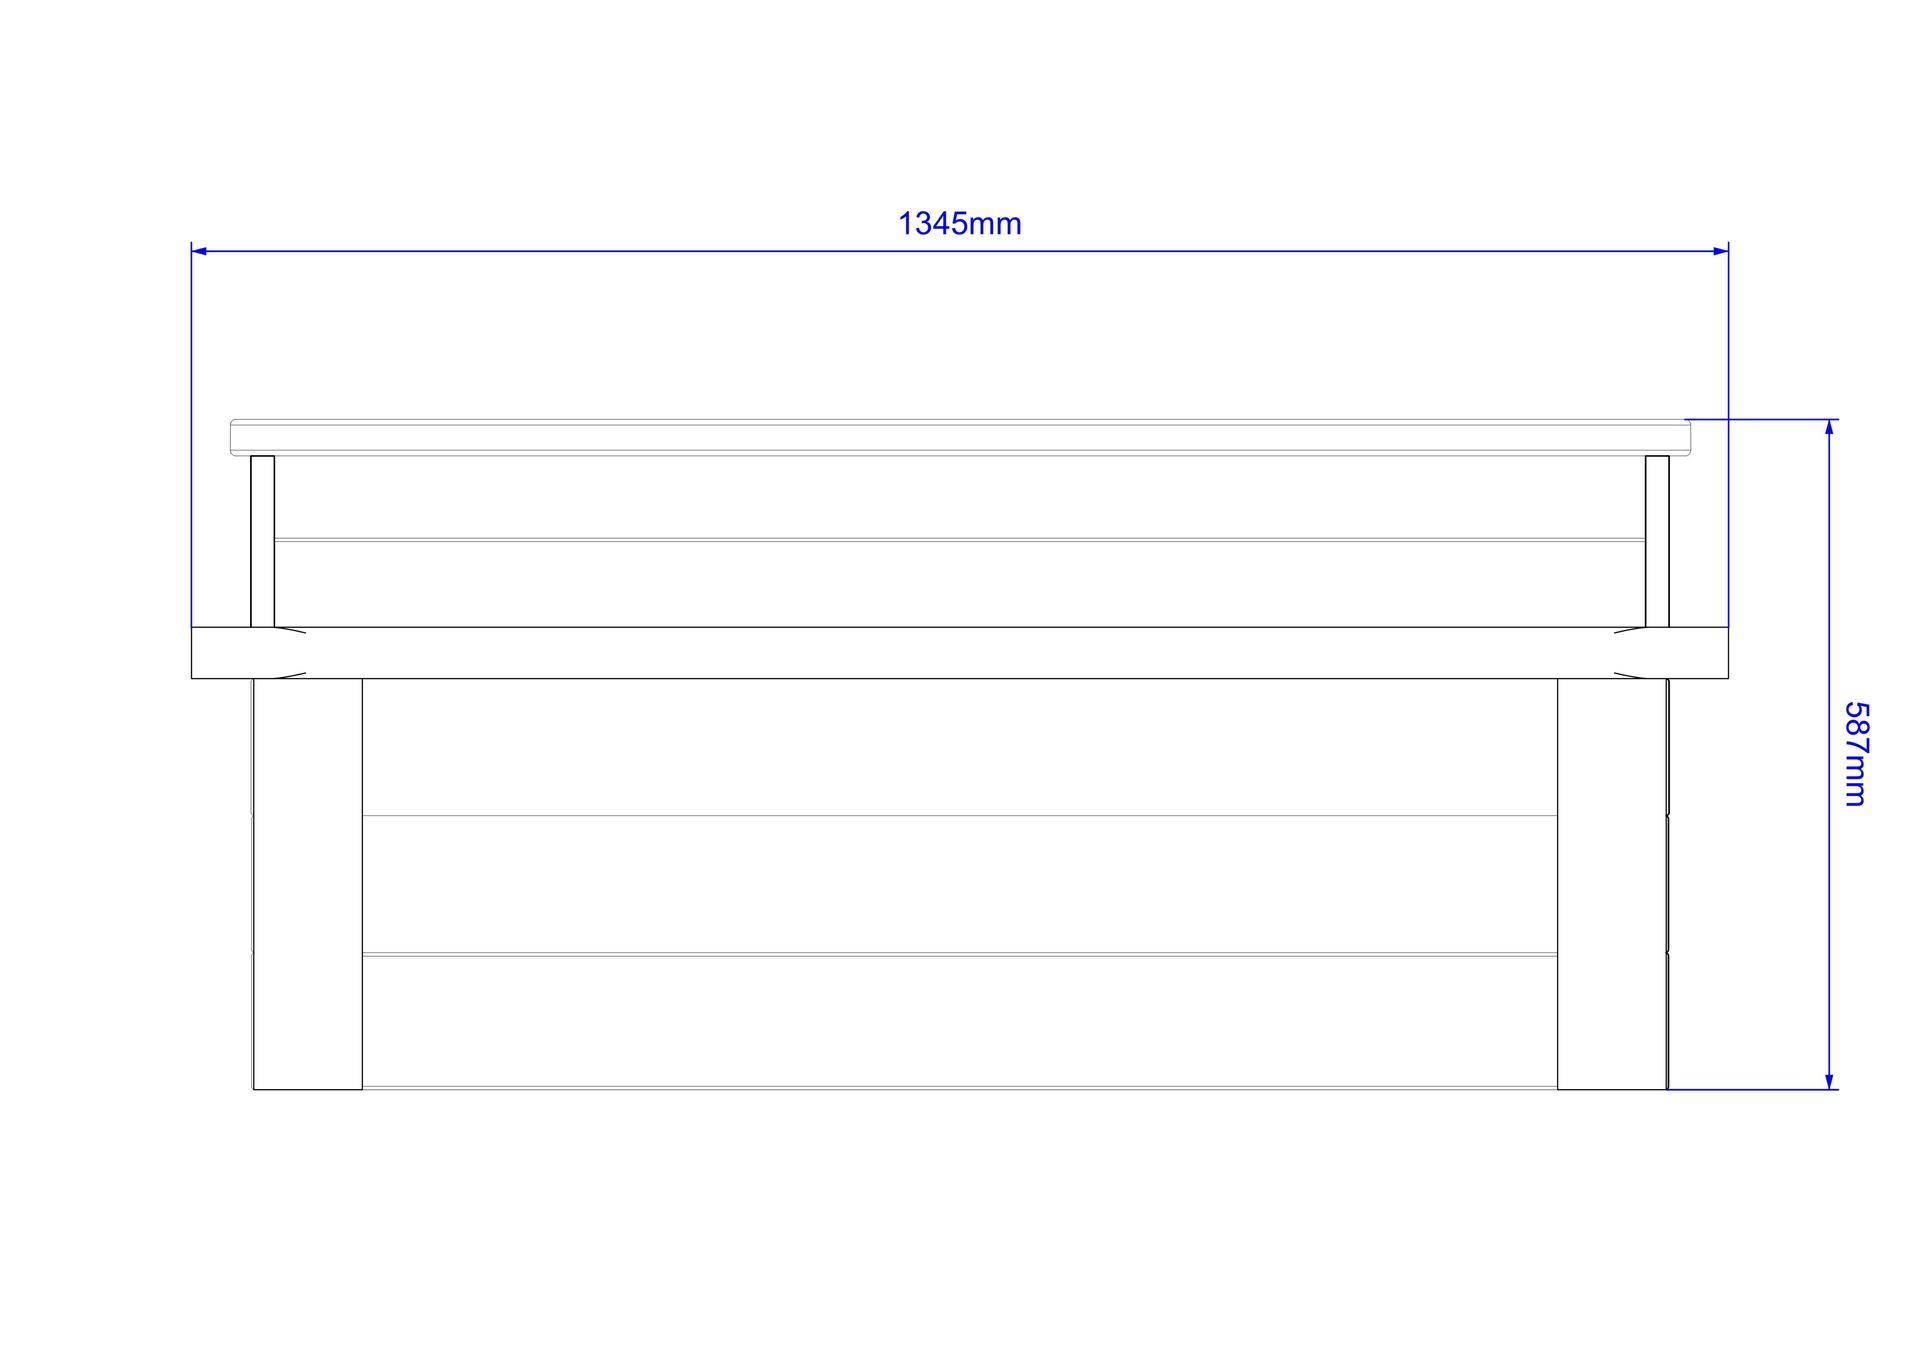Image resolution: width=1920 pixels, height=1357 pixels.
Task: Select bottom arrowhead of the 587mm dimension
Action: click(1829, 1081)
